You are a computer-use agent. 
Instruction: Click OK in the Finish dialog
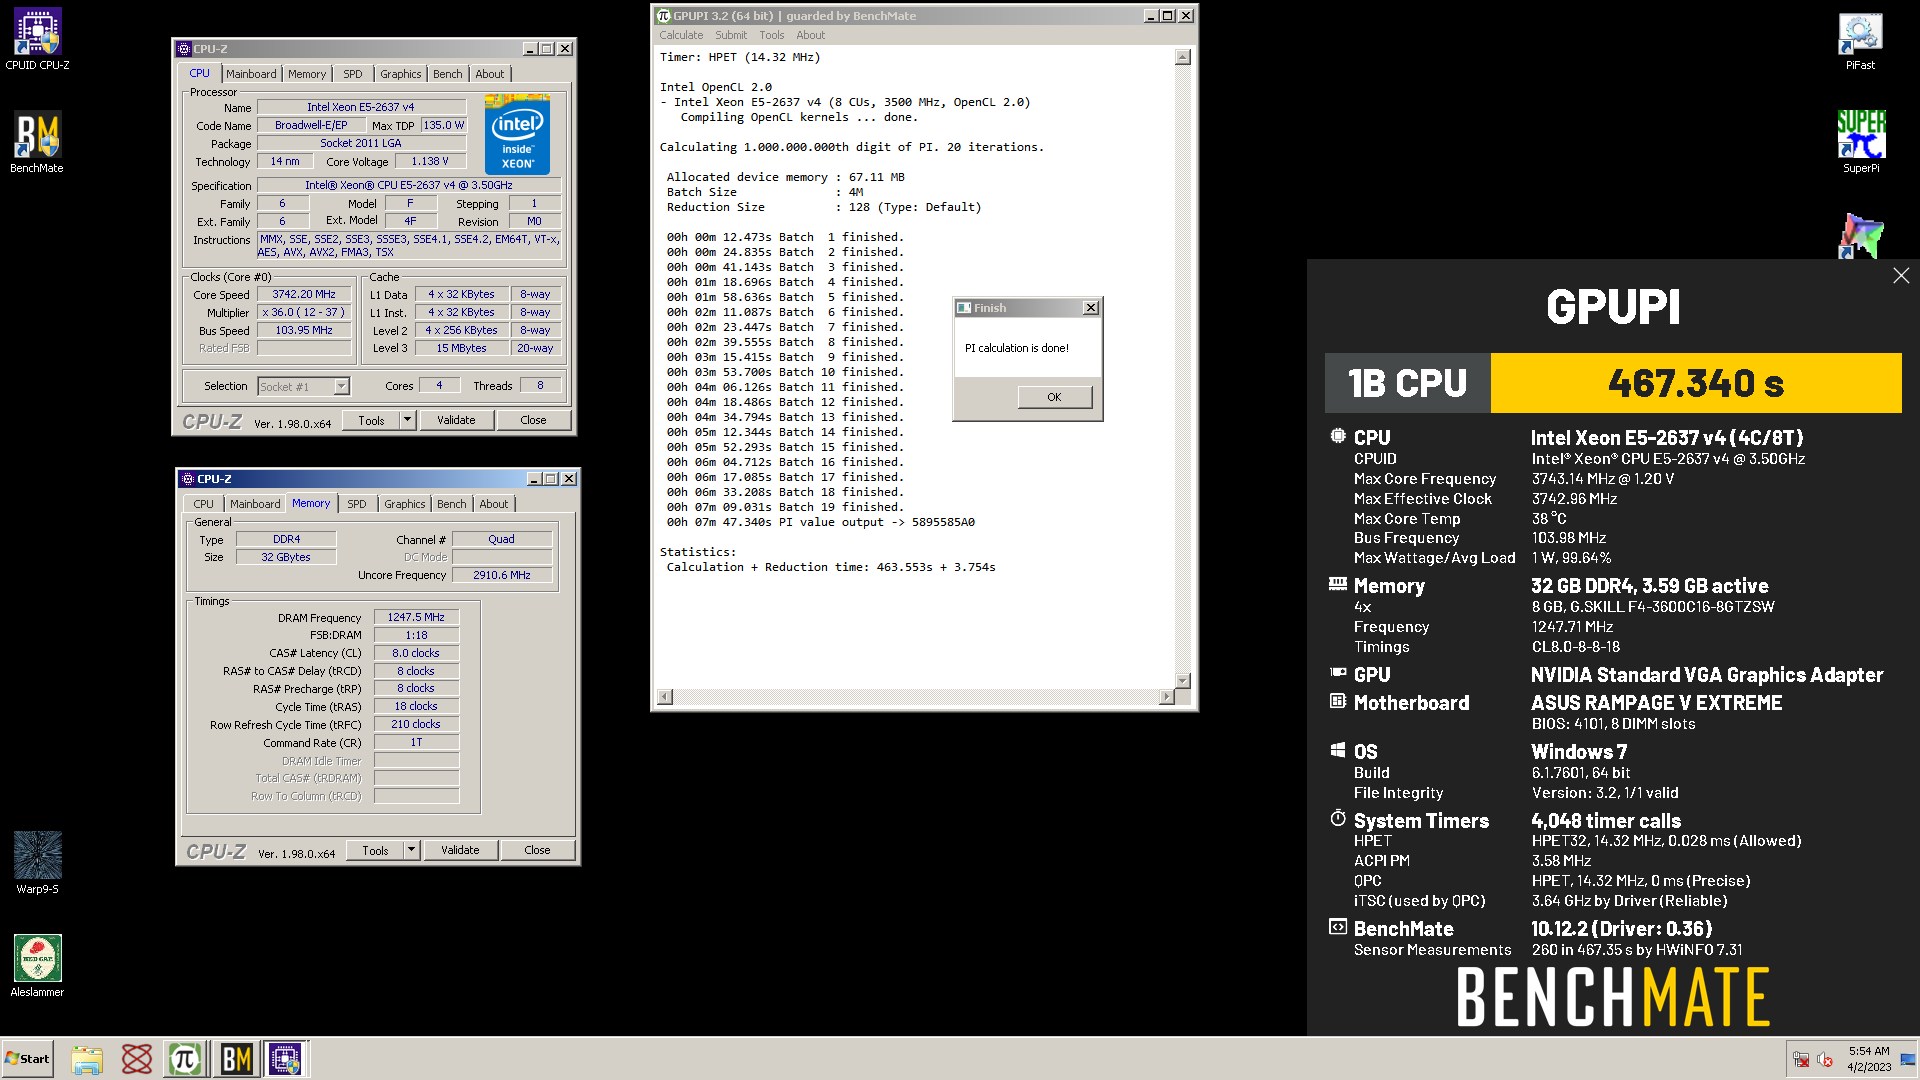tap(1054, 397)
